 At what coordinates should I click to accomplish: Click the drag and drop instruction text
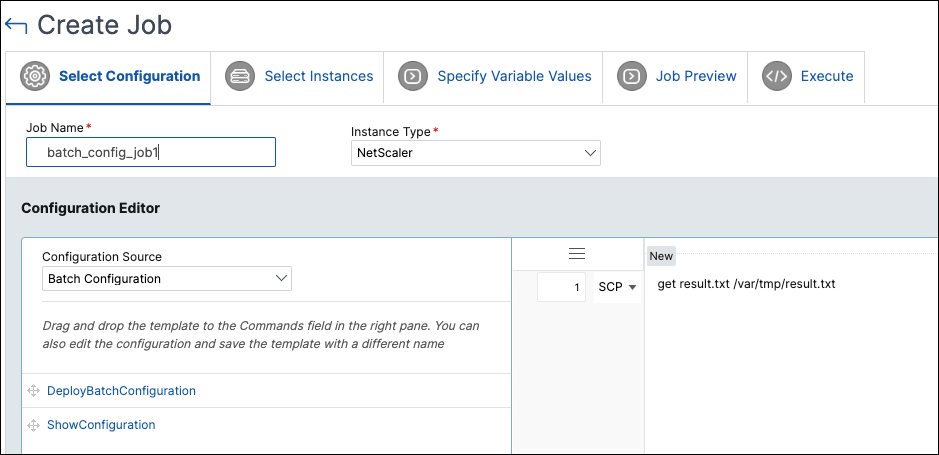point(261,335)
